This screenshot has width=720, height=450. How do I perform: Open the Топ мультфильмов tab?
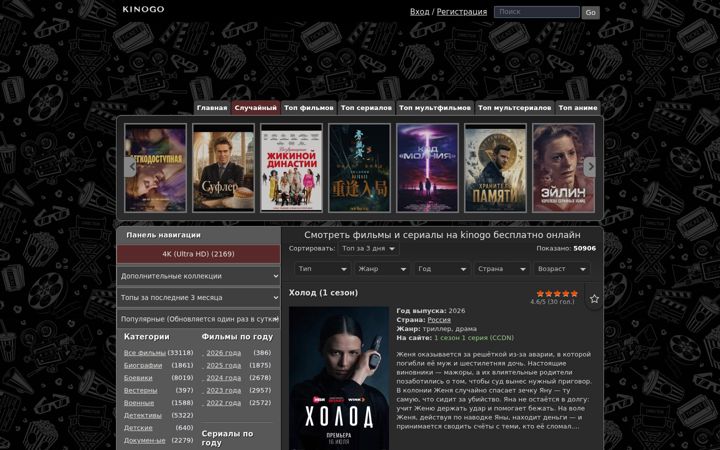[x=434, y=108]
